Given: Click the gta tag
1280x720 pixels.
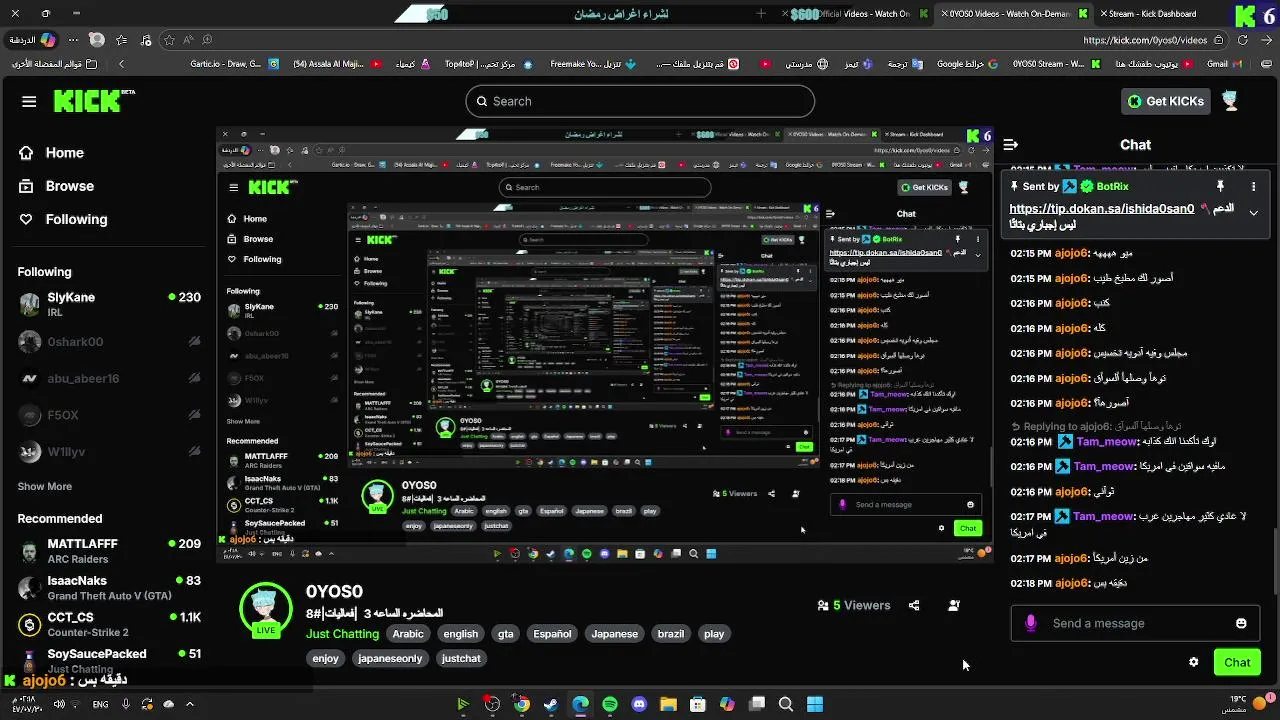Looking at the screenshot, I should coord(506,634).
